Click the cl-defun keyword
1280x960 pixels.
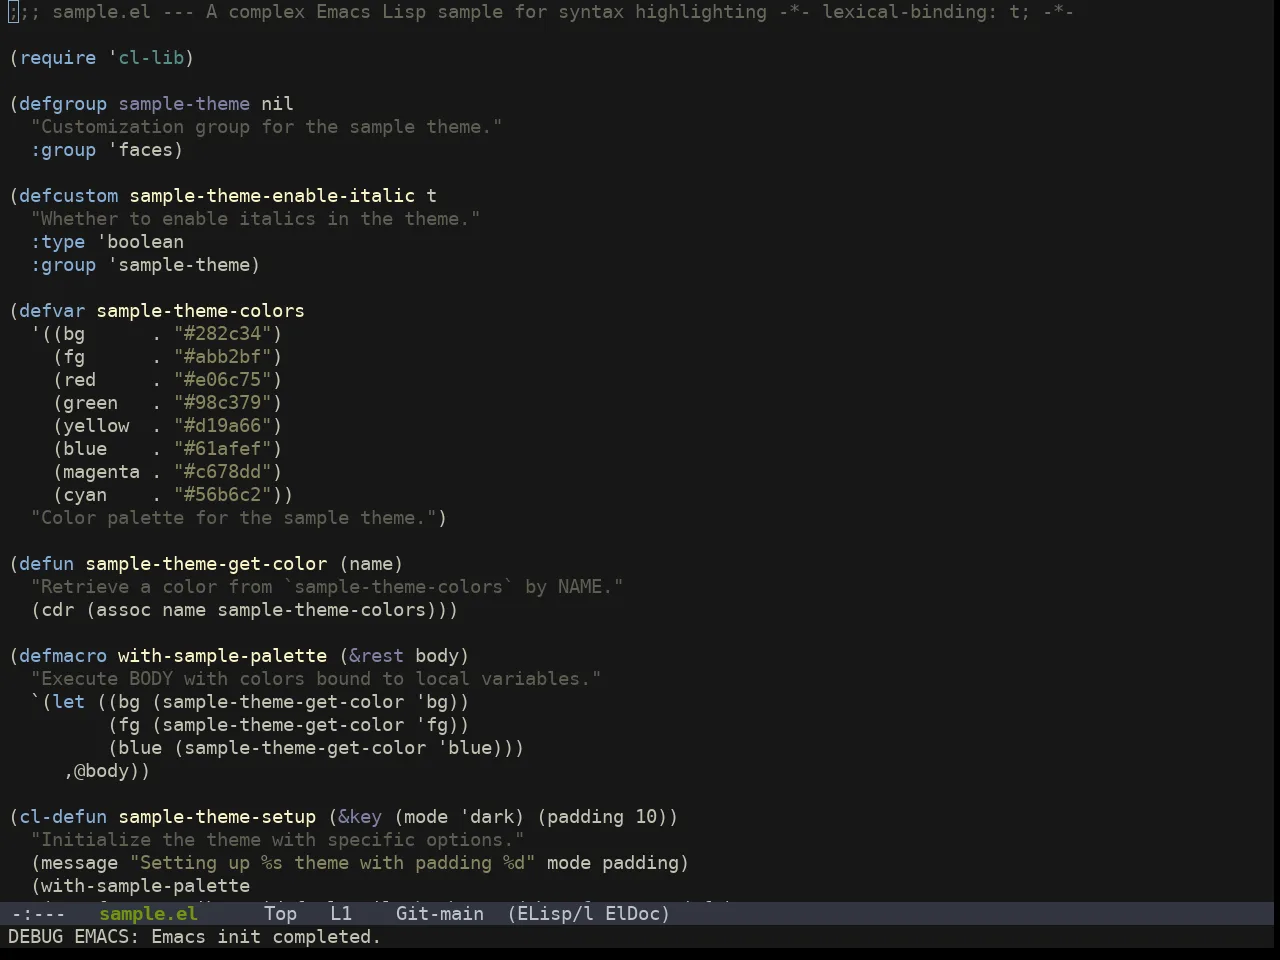[63, 817]
